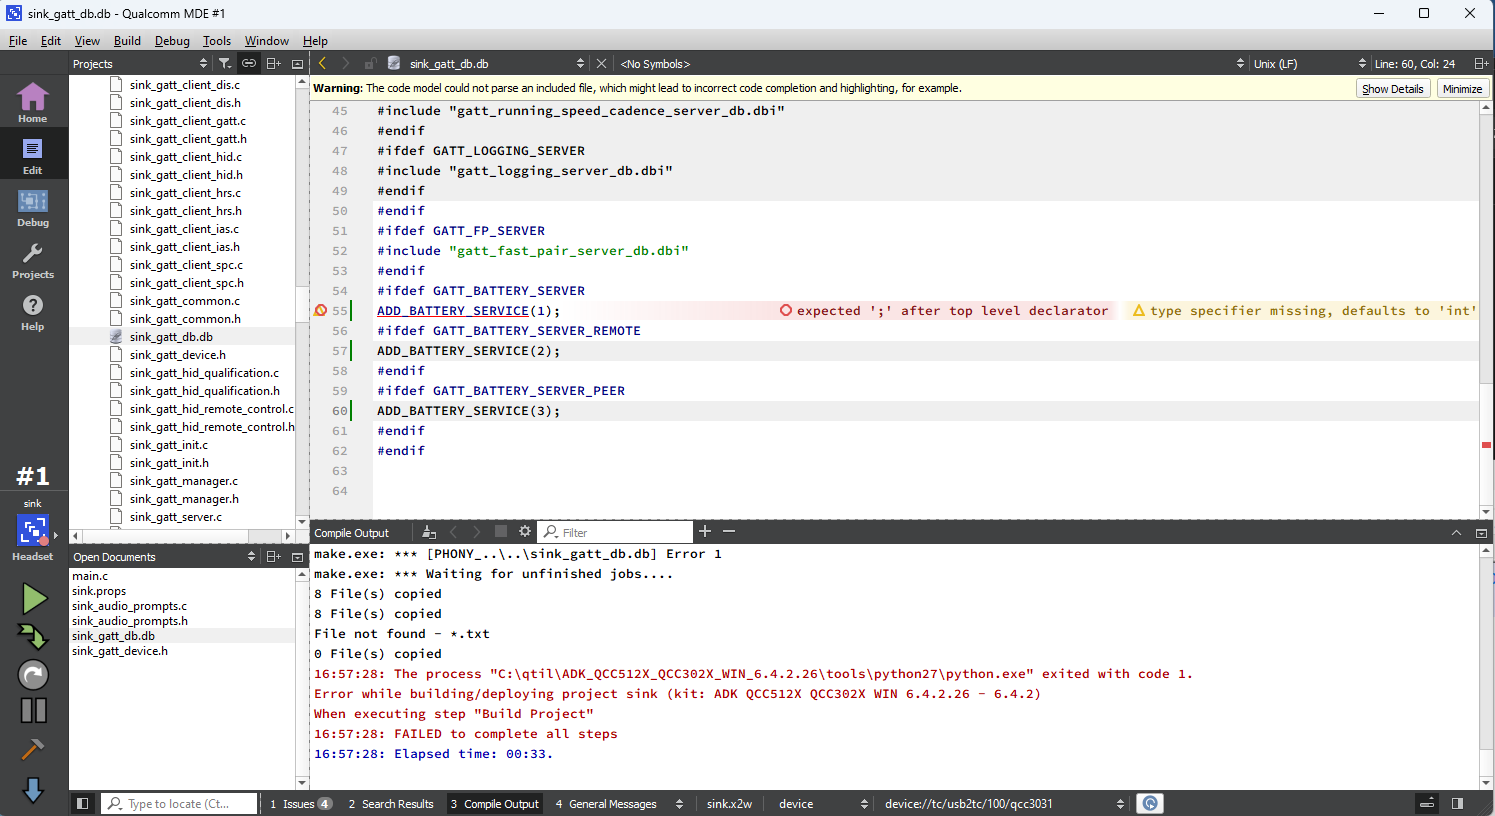This screenshot has width=1495, height=816.
Task: Open the Unix (LF) line ending dropdown
Action: pos(1309,63)
